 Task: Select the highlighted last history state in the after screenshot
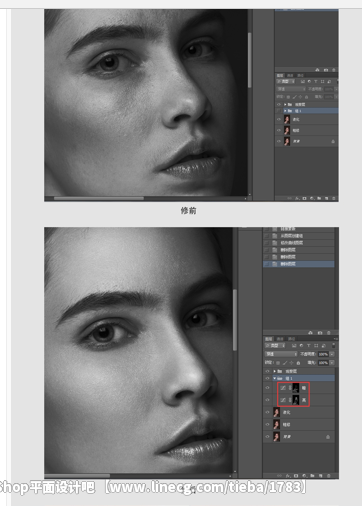[299, 264]
